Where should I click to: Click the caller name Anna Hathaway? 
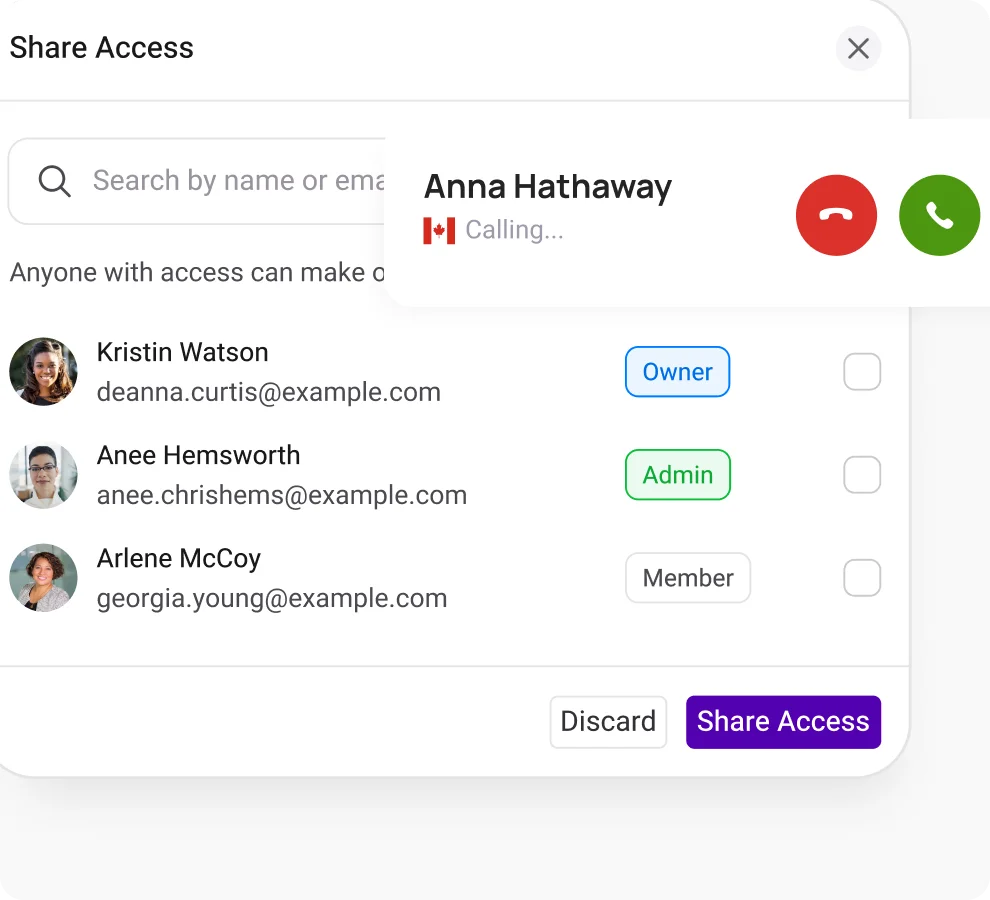tap(547, 187)
